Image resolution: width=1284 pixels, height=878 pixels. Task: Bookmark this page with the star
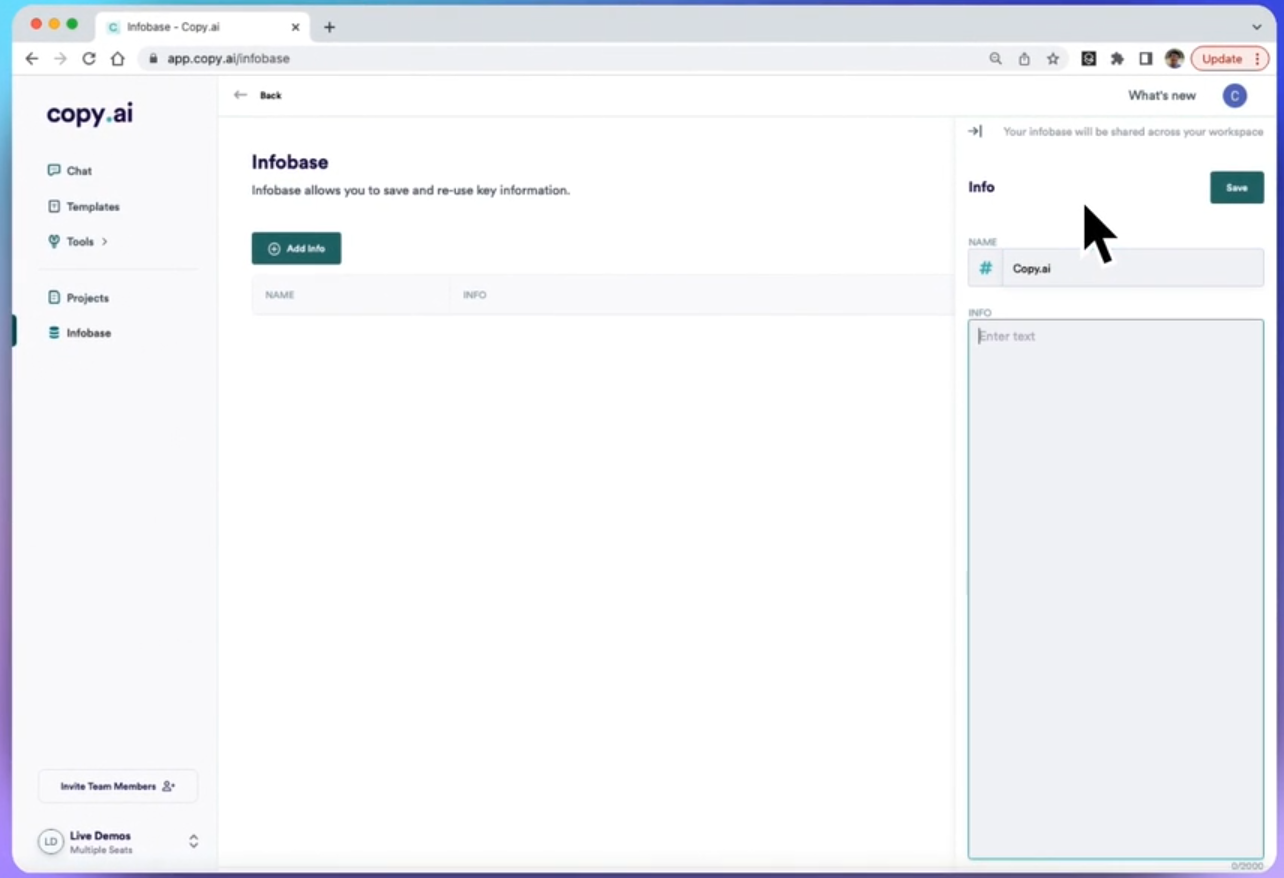click(x=1053, y=59)
